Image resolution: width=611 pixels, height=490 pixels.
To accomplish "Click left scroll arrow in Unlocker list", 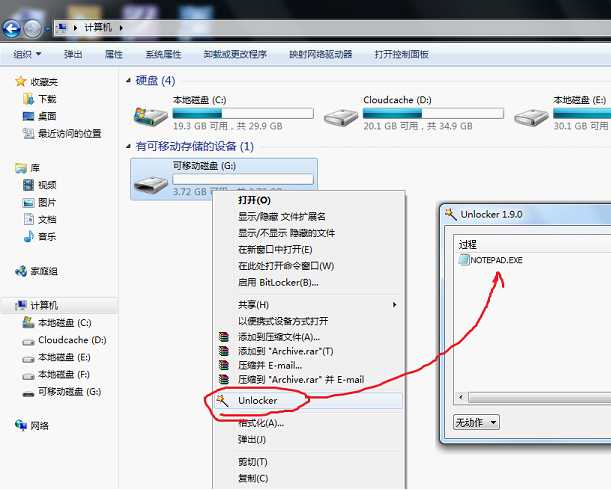I will (x=461, y=397).
